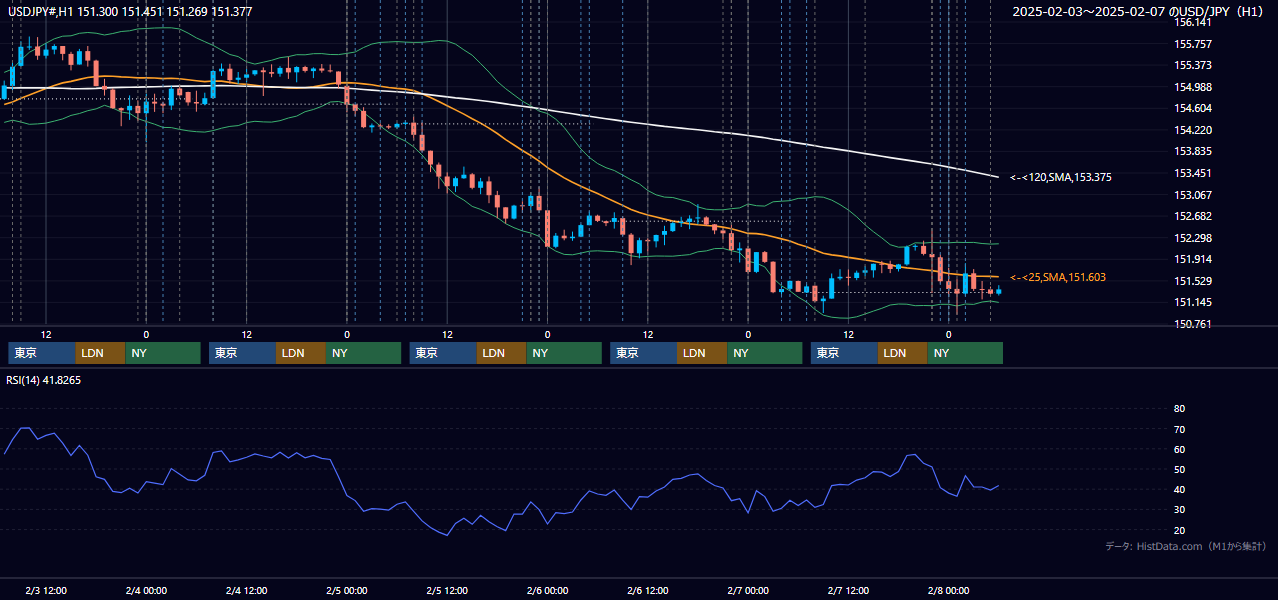Image resolution: width=1278 pixels, height=600 pixels.
Task: Click the 2/4 00:00 time axis label
Action: pyautogui.click(x=146, y=591)
